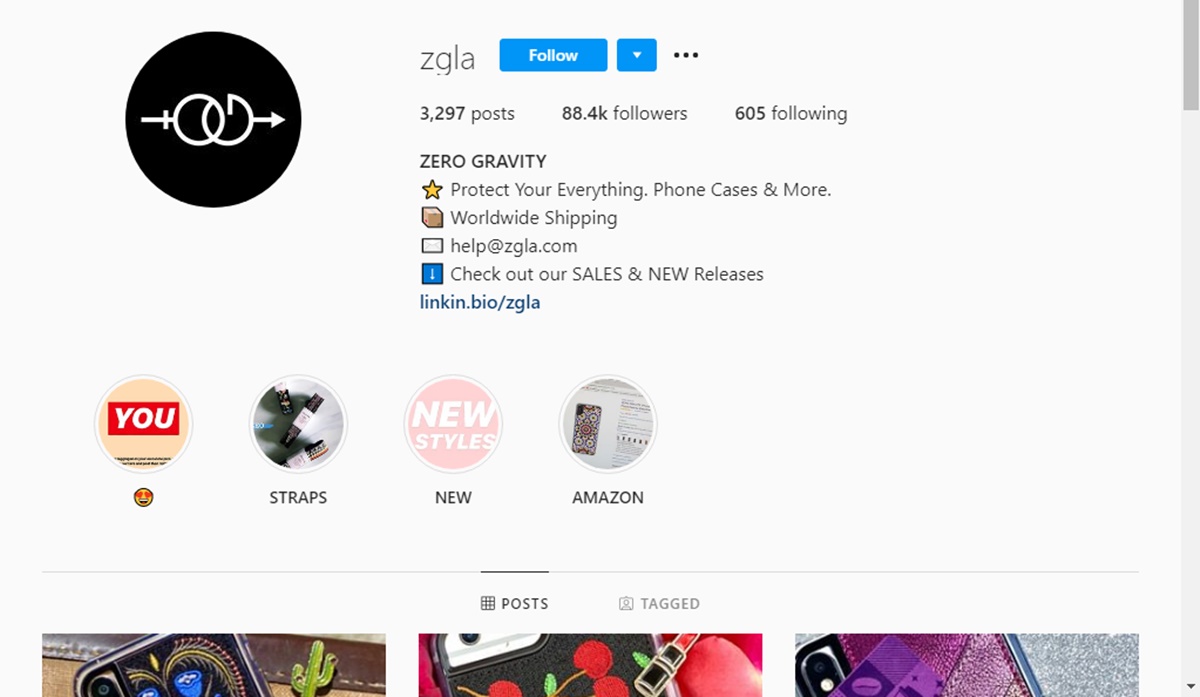The image size is (1200, 697).
Task: View the STRAPS story highlight
Action: [298, 424]
